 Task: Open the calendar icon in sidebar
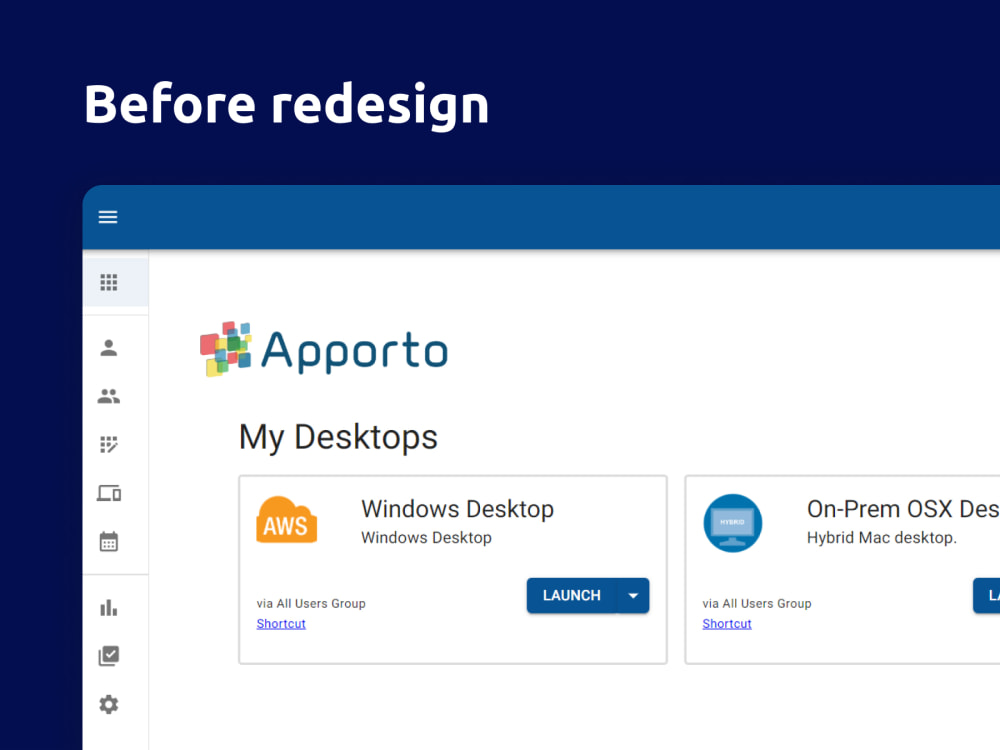click(x=108, y=541)
